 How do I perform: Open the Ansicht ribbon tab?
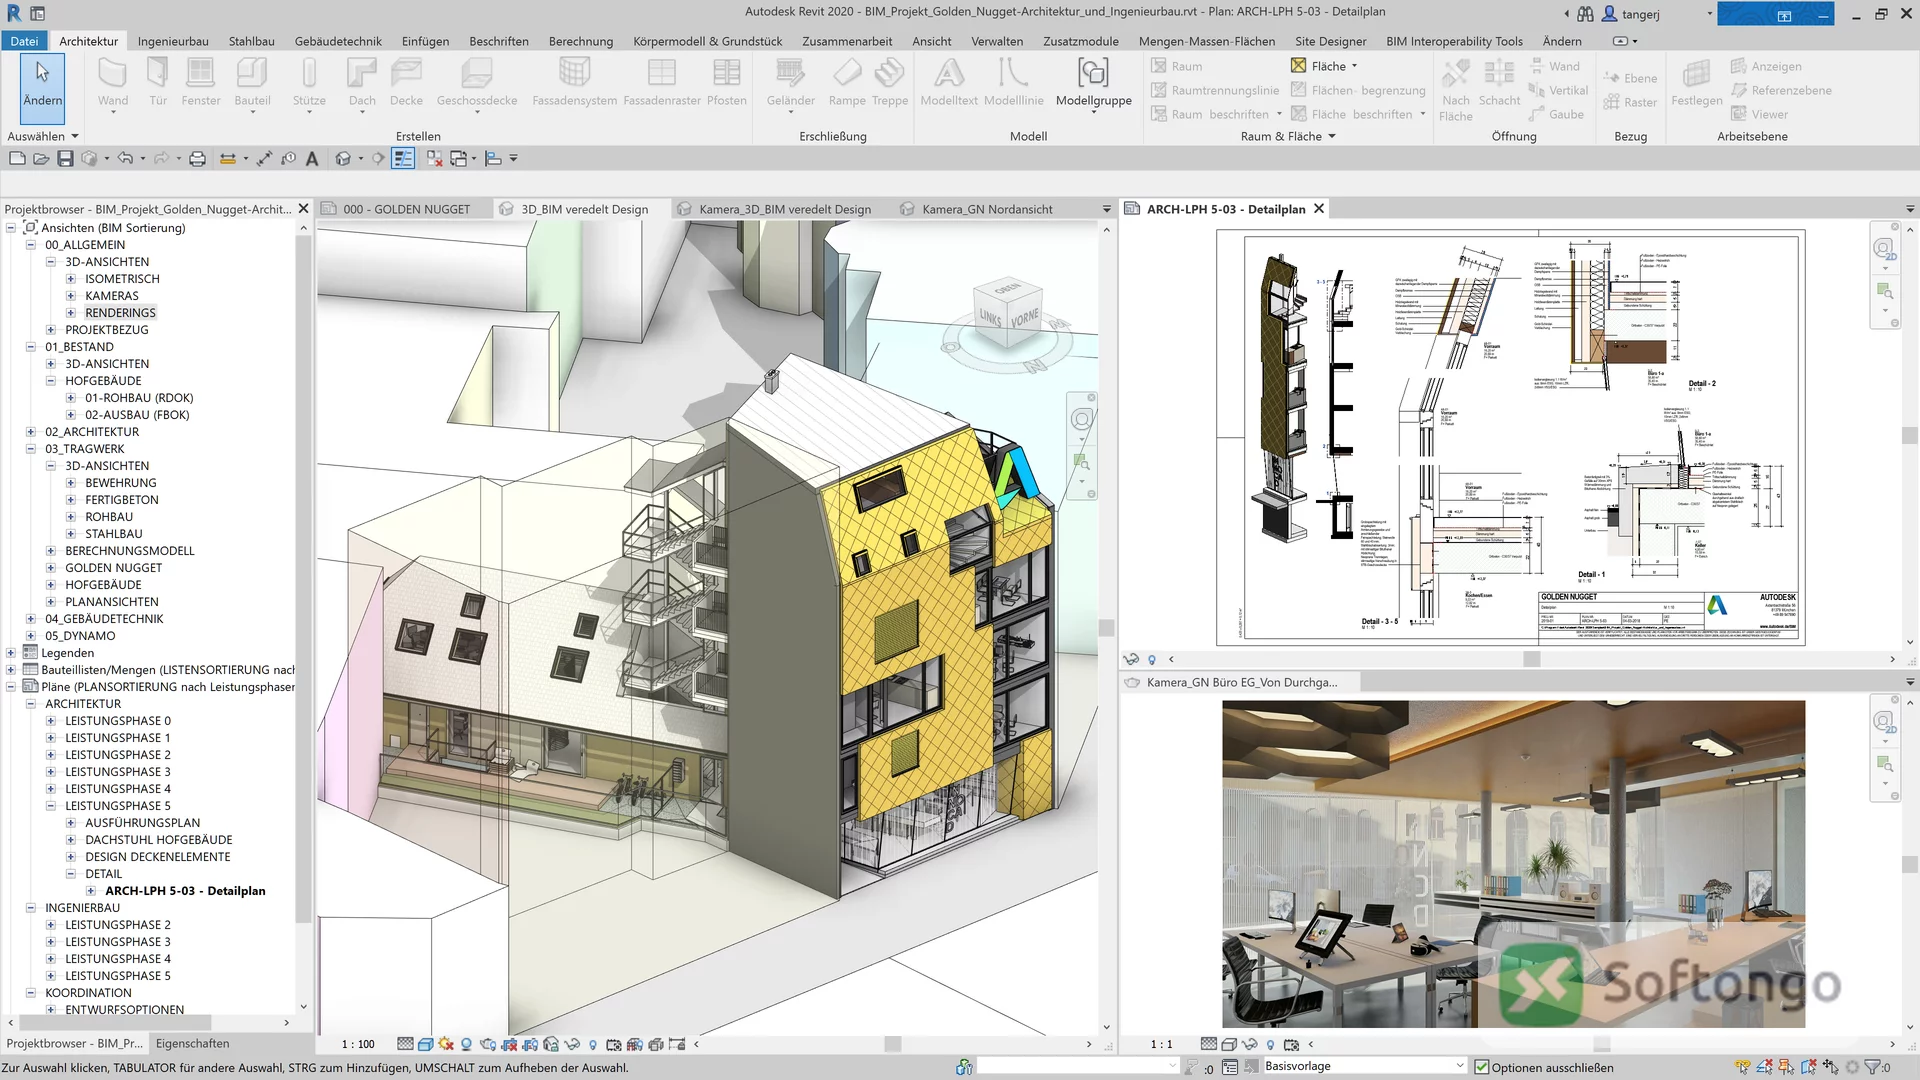[931, 41]
